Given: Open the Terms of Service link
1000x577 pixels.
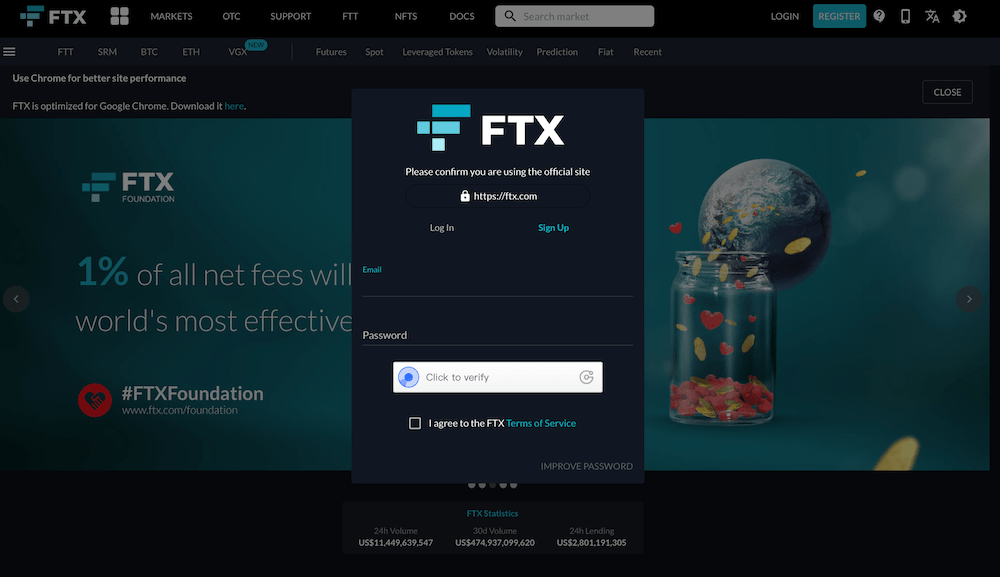Looking at the screenshot, I should 541,423.
